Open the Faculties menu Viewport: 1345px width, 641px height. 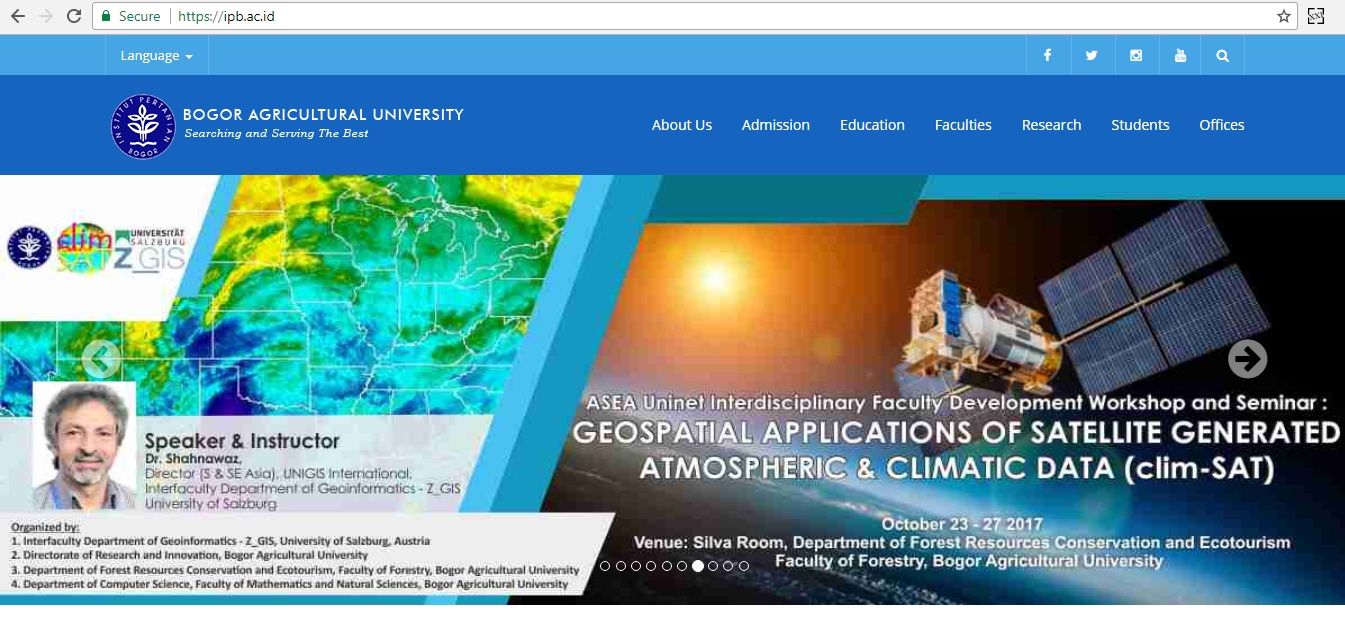pyautogui.click(x=963, y=125)
